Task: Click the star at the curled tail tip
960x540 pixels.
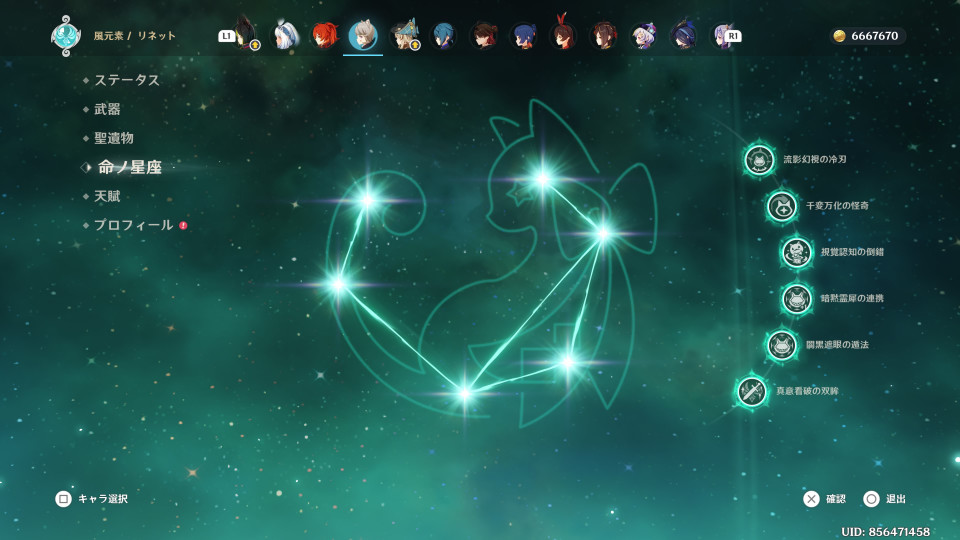Action: click(367, 200)
